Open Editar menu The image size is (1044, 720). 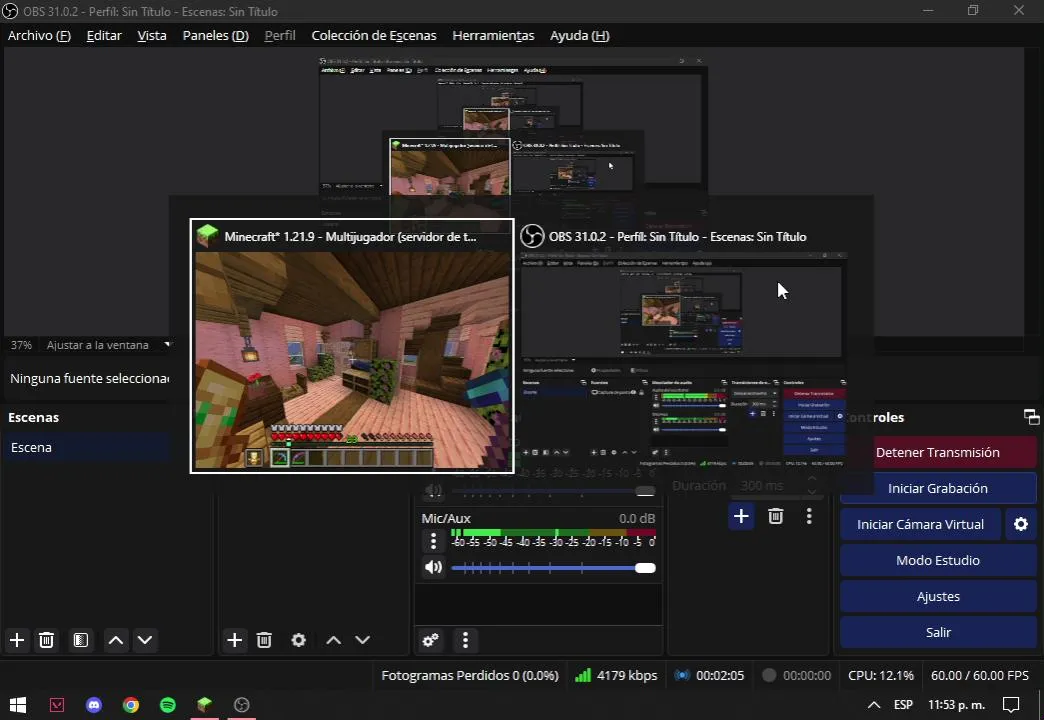[104, 35]
